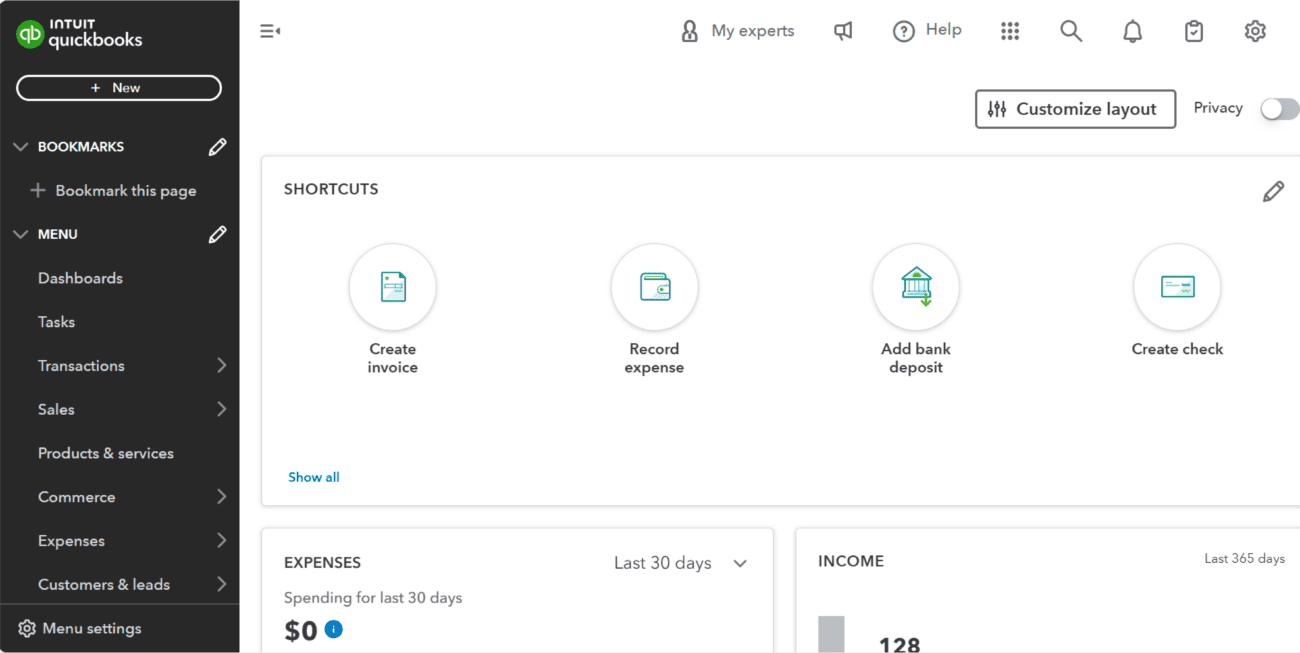Click the settings gear in top bar
This screenshot has height=653, width=1300.
point(1255,31)
